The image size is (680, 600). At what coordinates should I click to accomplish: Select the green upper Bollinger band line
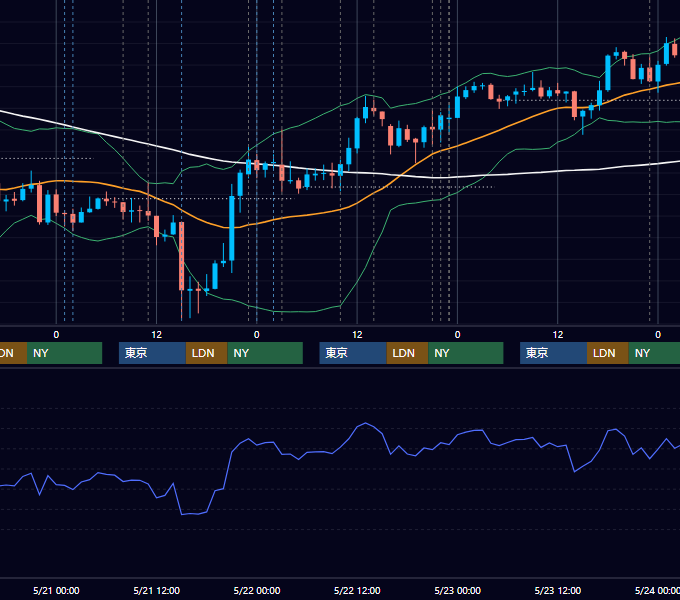(x=338, y=106)
